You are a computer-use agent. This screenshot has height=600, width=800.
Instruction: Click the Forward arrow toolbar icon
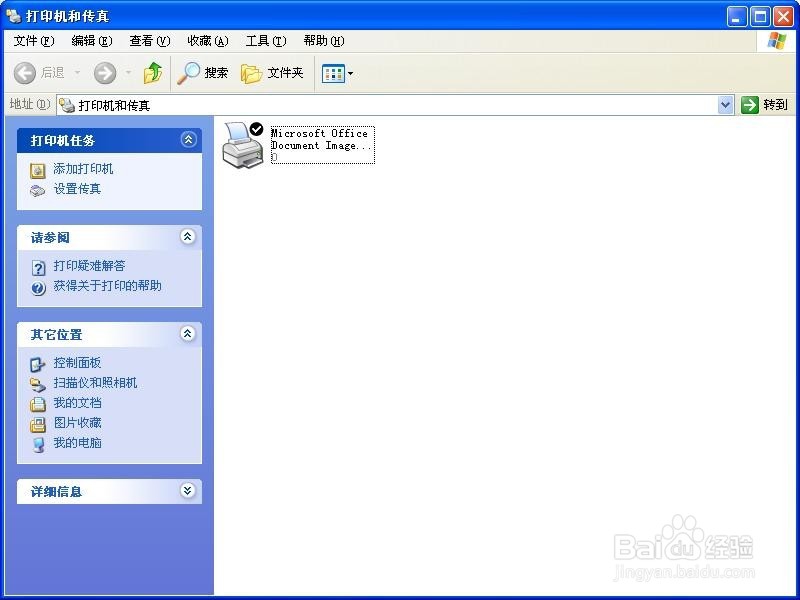[x=105, y=73]
